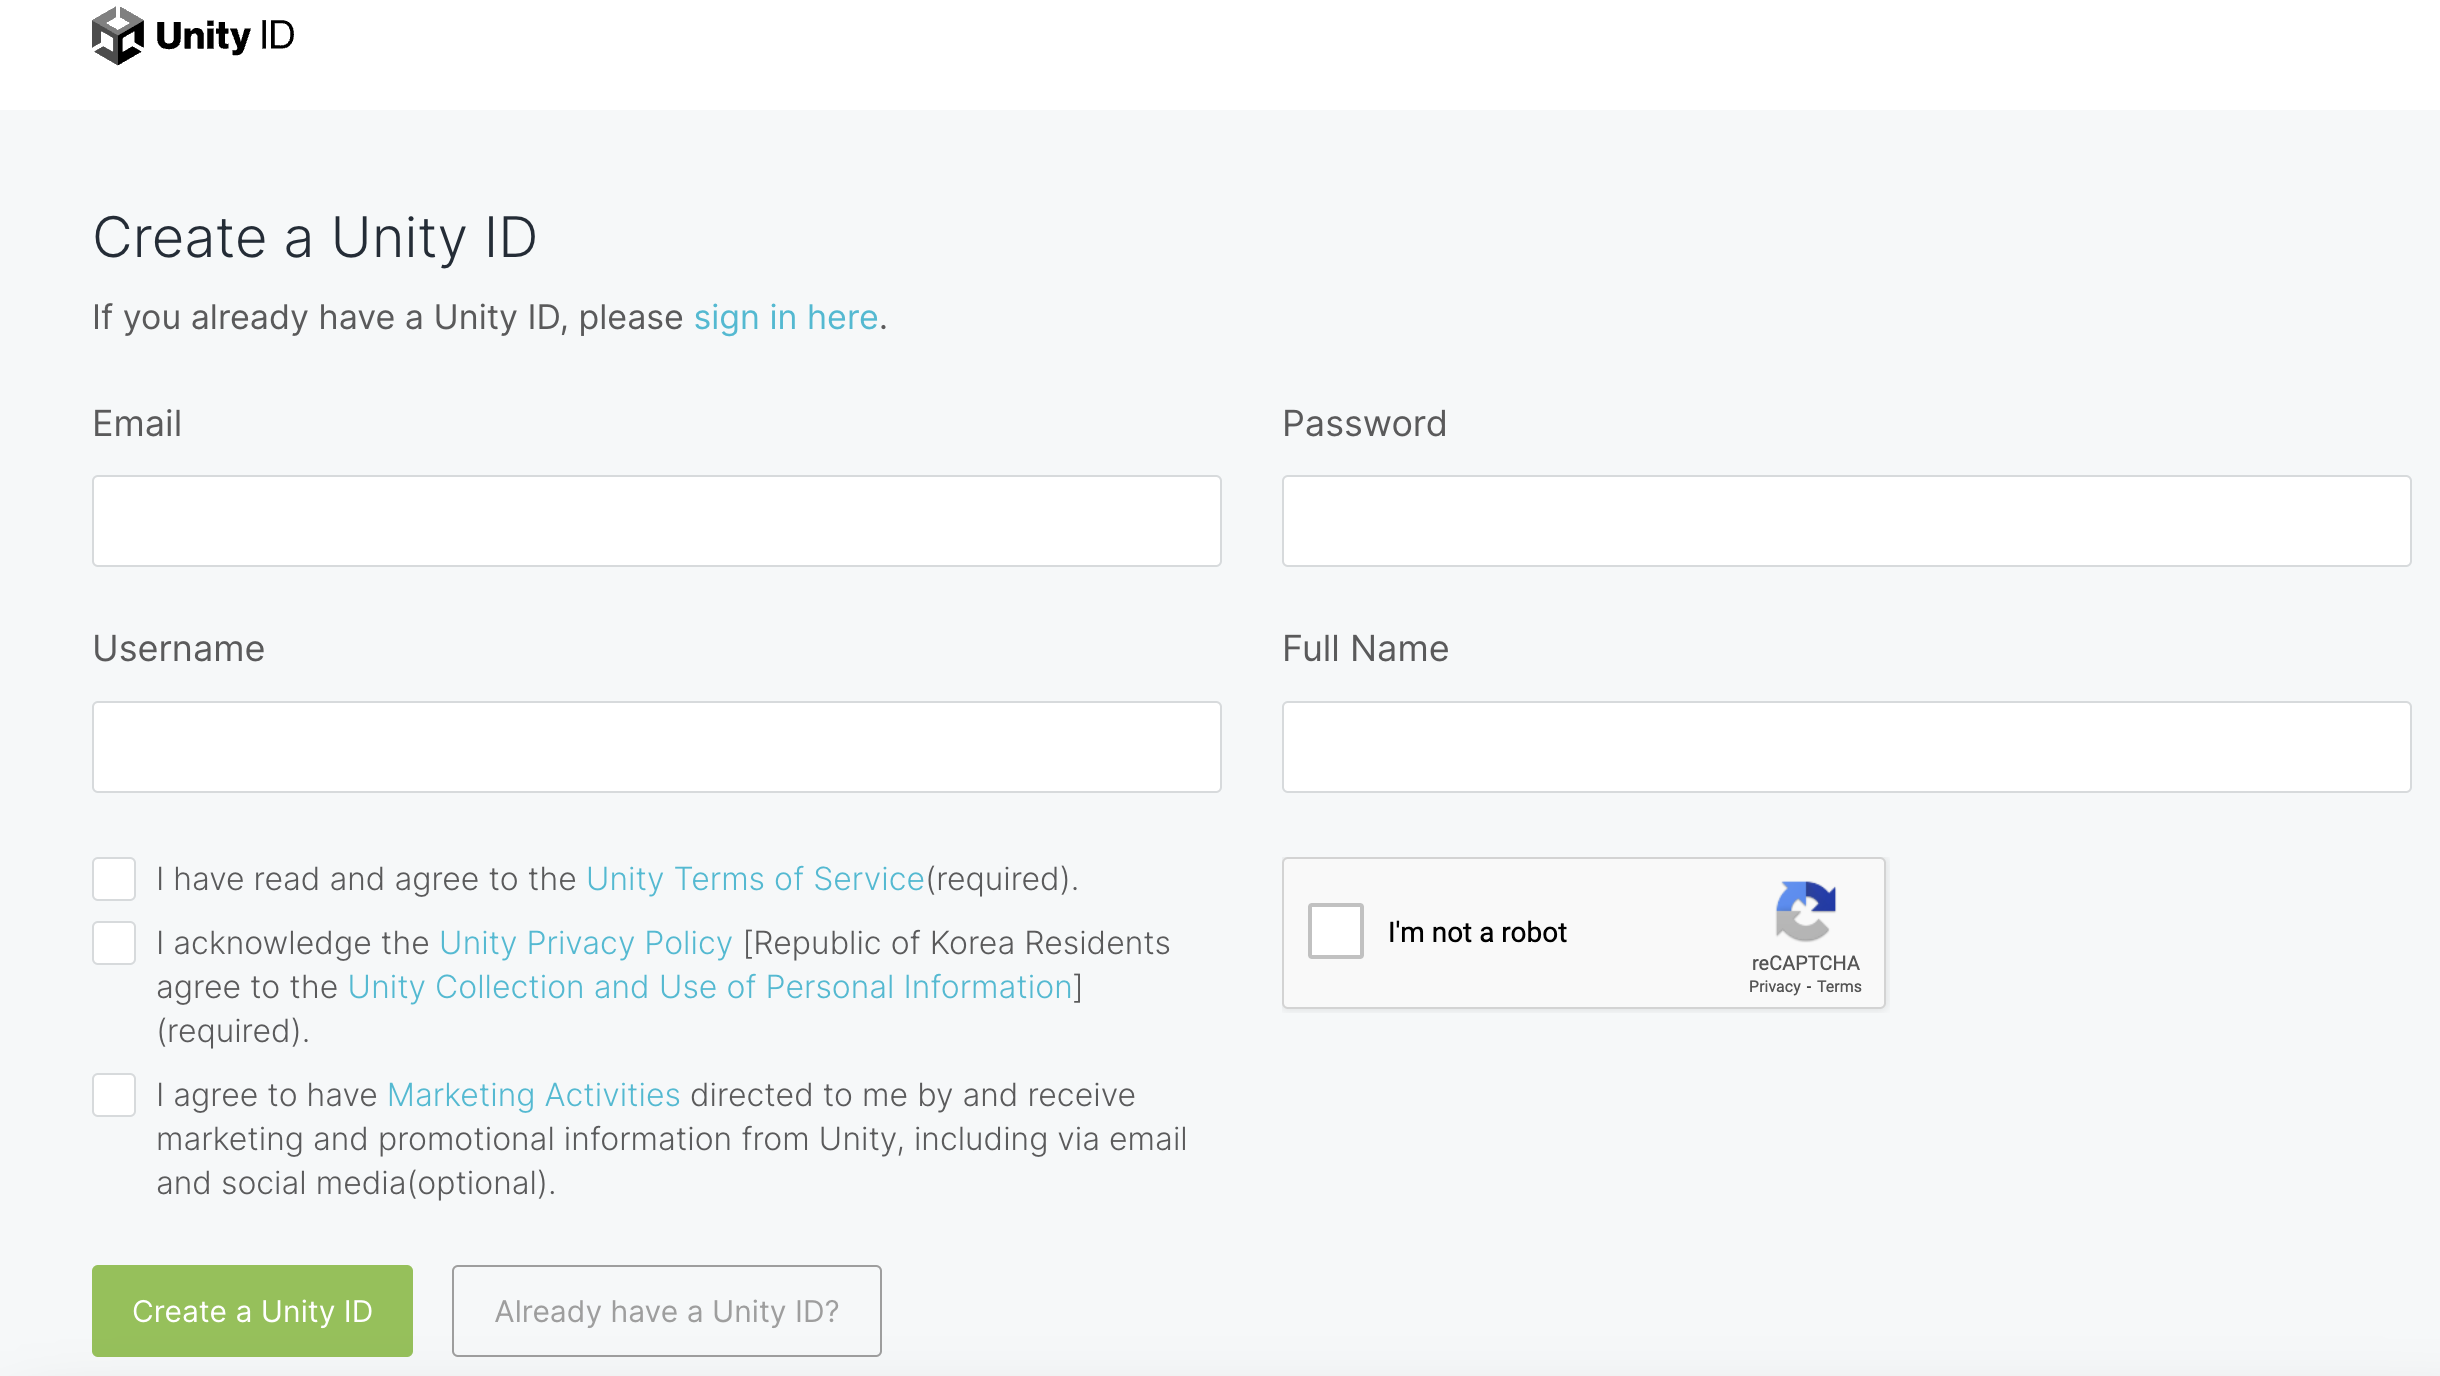
Task: Click the reCAPTCHA checkbox icon
Action: [1337, 932]
